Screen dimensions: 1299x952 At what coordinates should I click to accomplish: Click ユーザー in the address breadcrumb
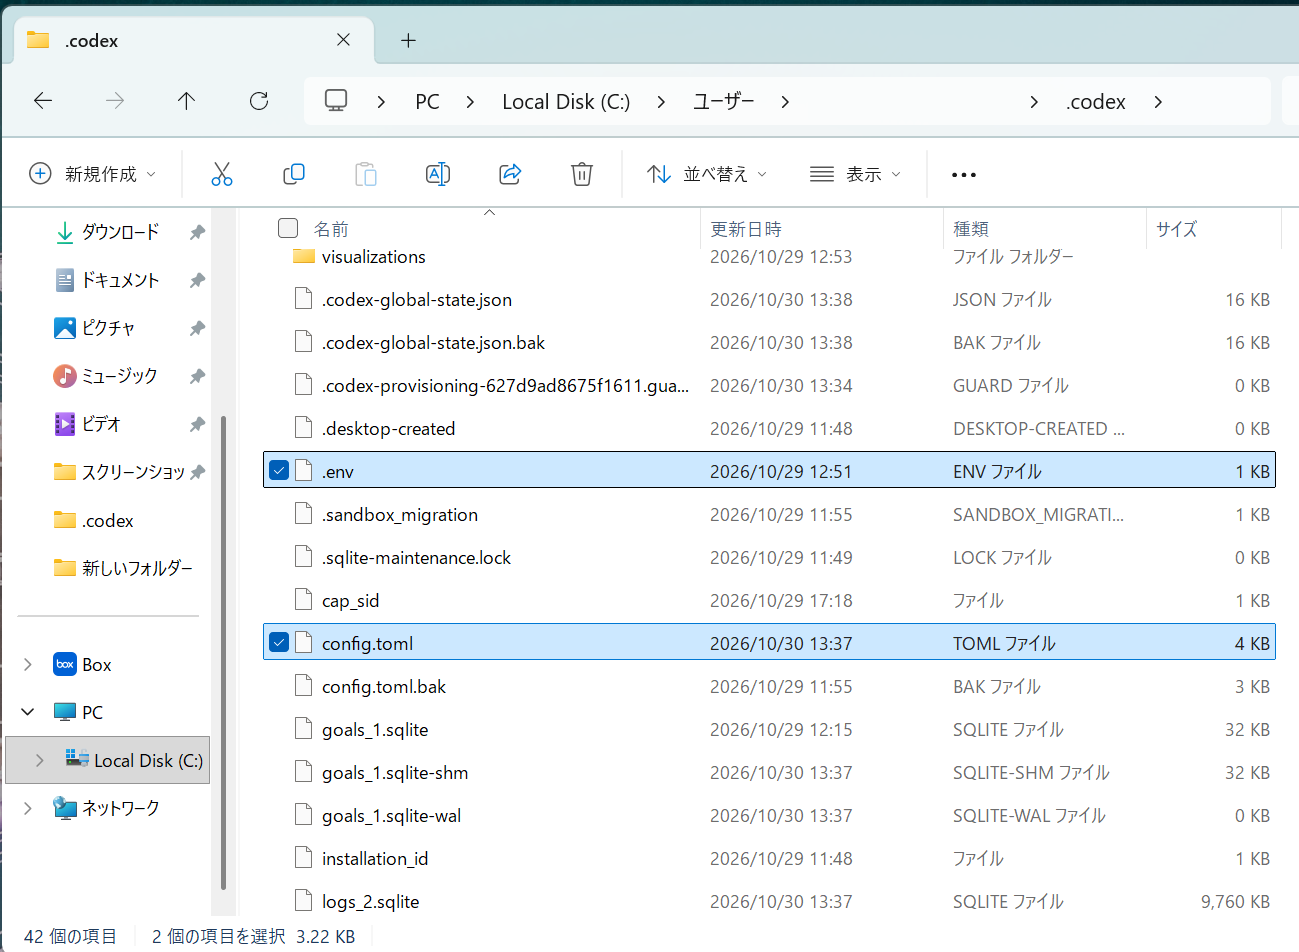pyautogui.click(x=724, y=102)
